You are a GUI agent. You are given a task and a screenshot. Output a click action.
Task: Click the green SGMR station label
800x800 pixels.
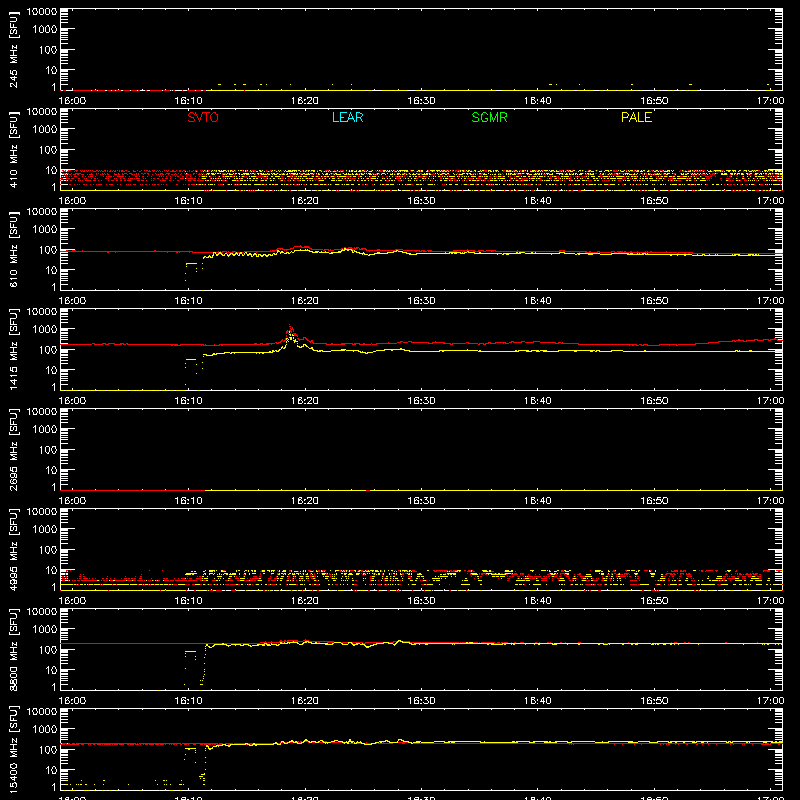coord(489,117)
